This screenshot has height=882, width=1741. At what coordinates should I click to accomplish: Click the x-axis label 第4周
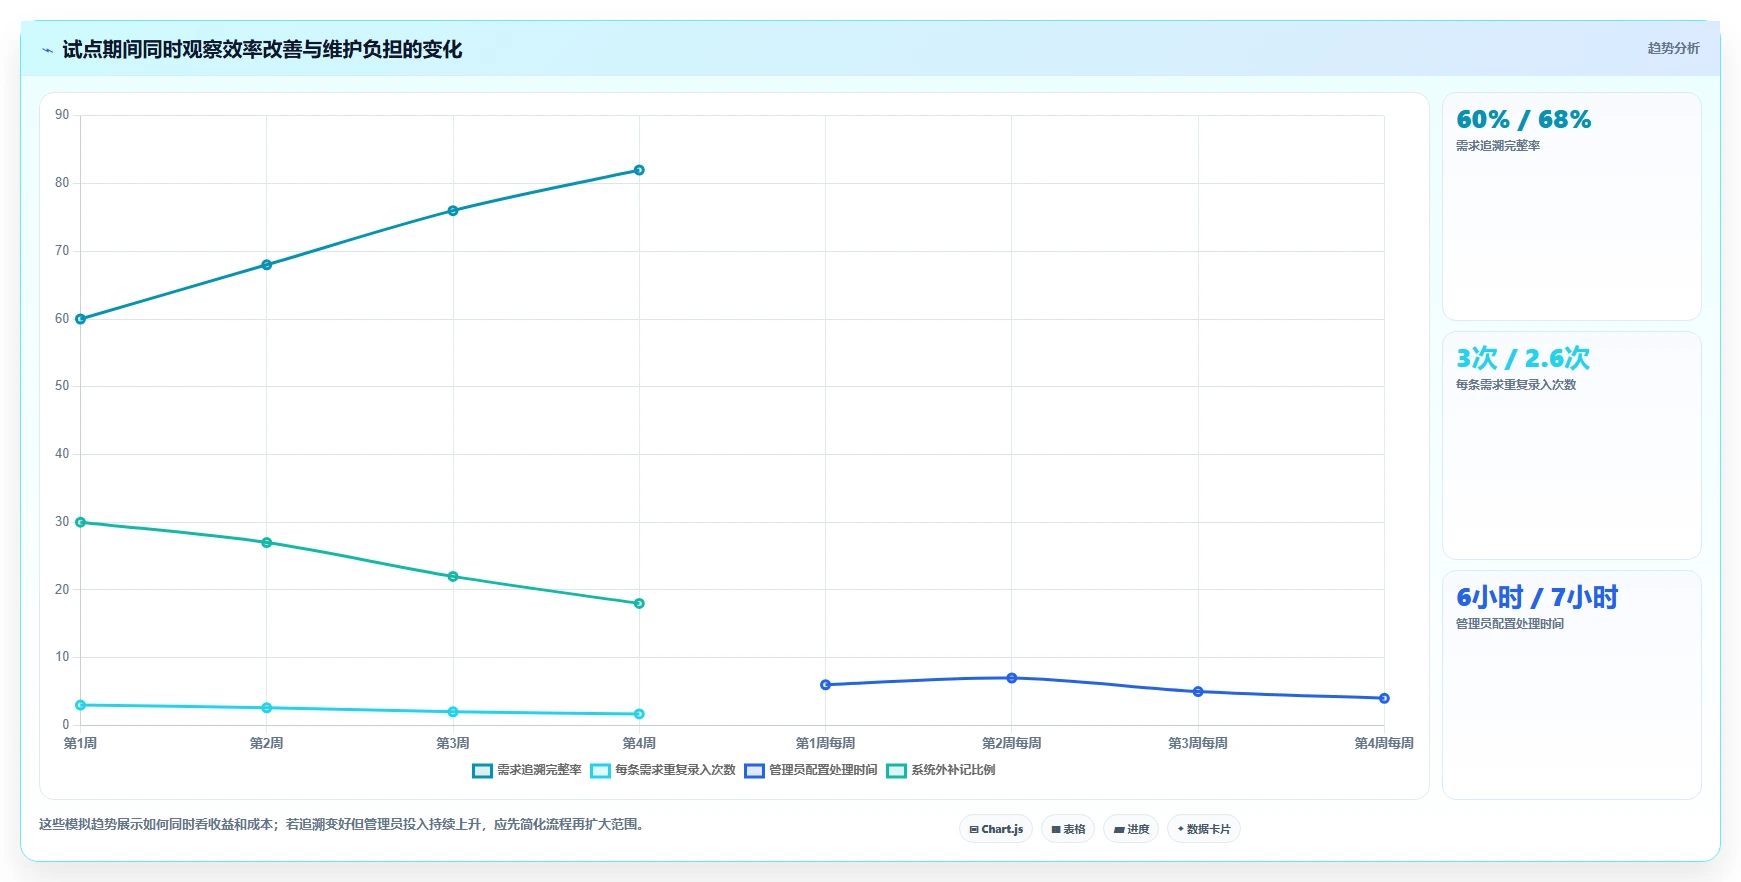click(x=639, y=743)
